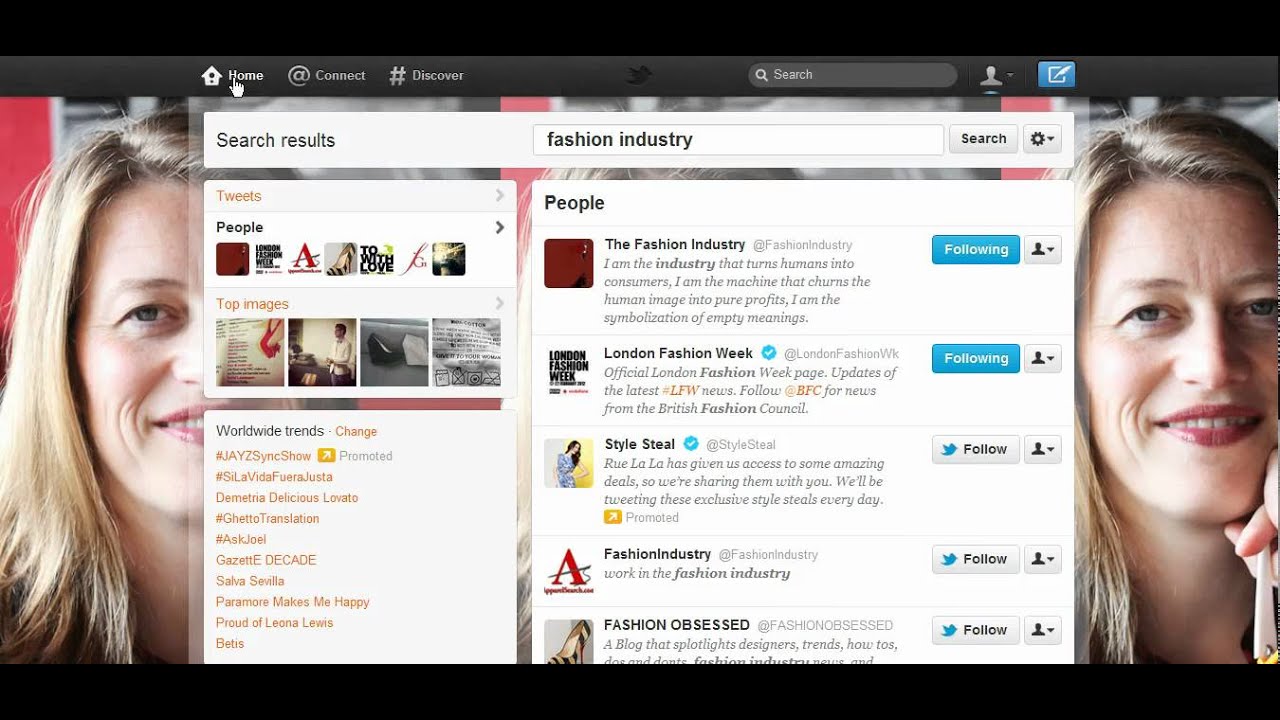
Task: Toggle Following for The Fashion Industry
Action: click(976, 250)
